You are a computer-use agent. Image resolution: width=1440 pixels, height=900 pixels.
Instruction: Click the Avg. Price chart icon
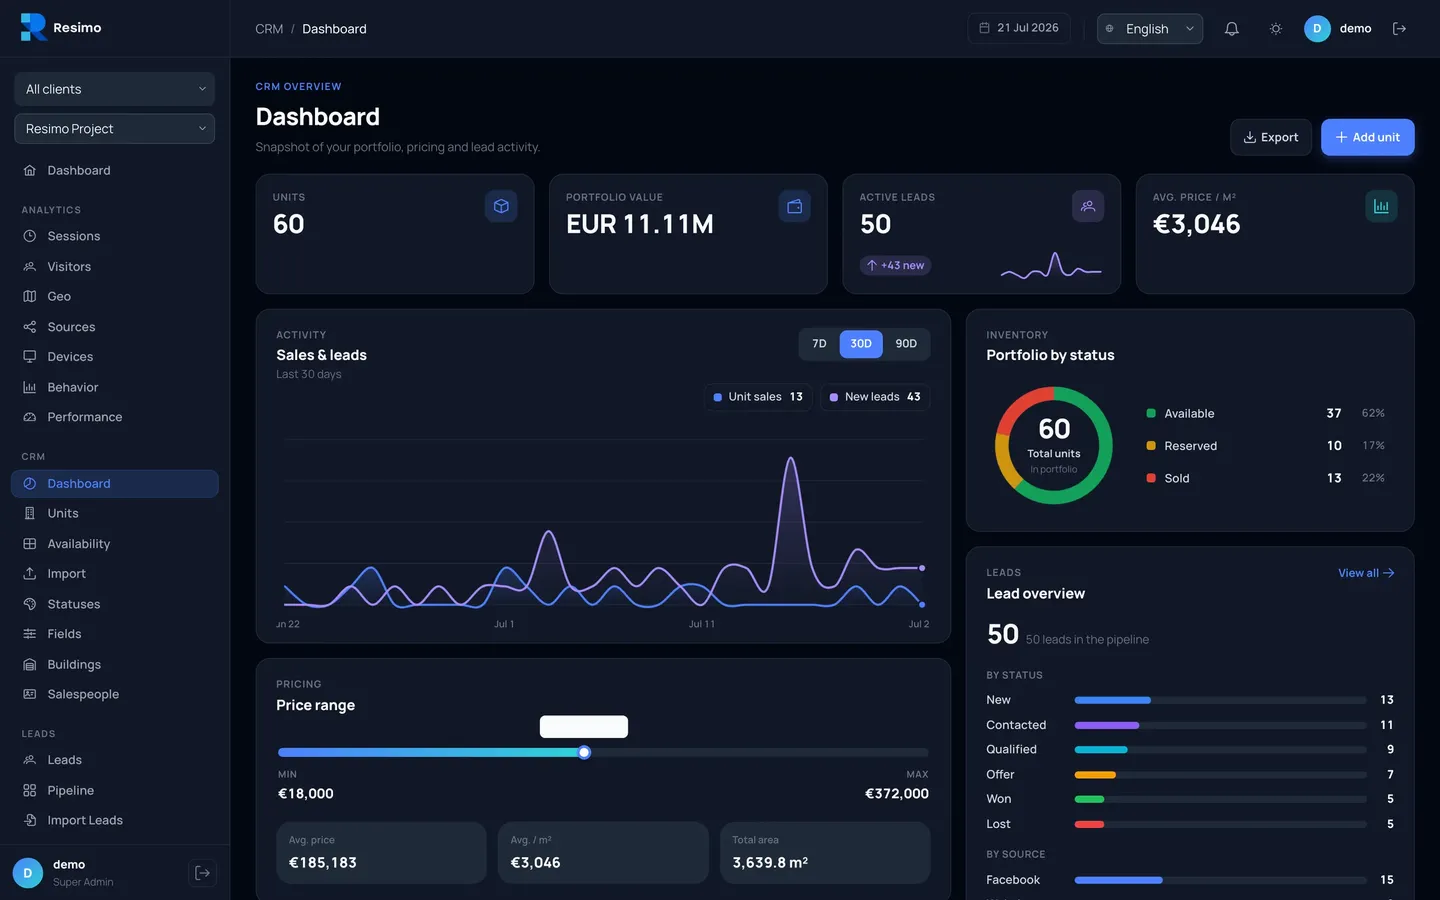tap(1381, 206)
